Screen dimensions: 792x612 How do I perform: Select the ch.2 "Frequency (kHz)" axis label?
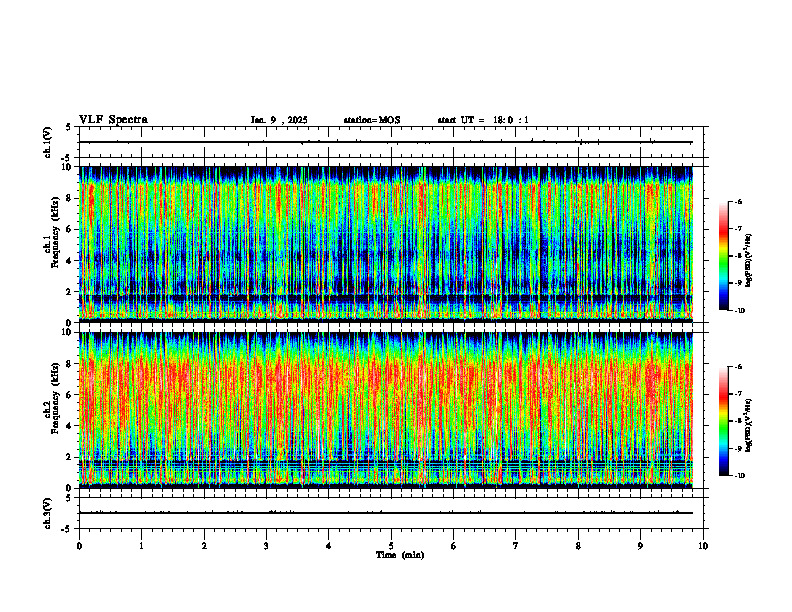click(56, 398)
